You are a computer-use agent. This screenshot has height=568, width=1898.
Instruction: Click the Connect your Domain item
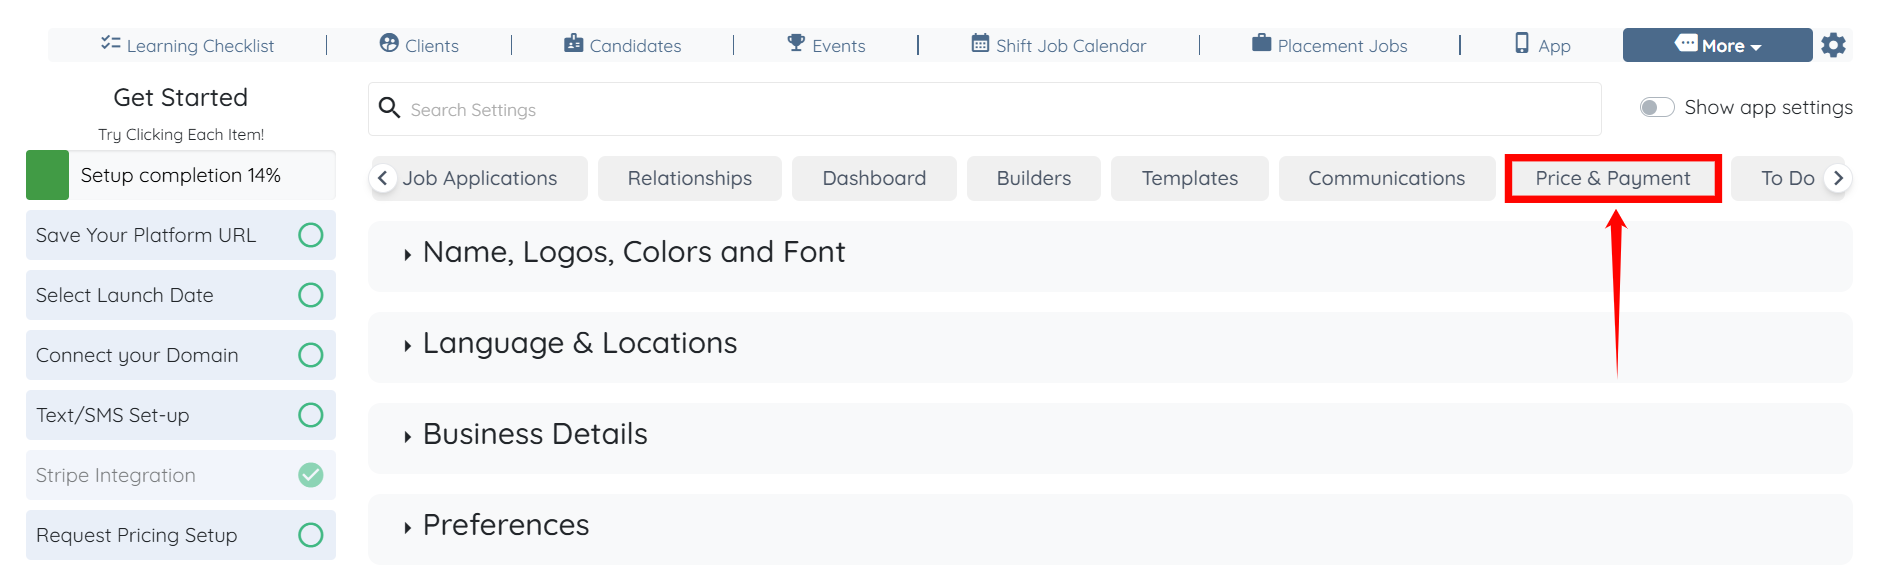(137, 355)
